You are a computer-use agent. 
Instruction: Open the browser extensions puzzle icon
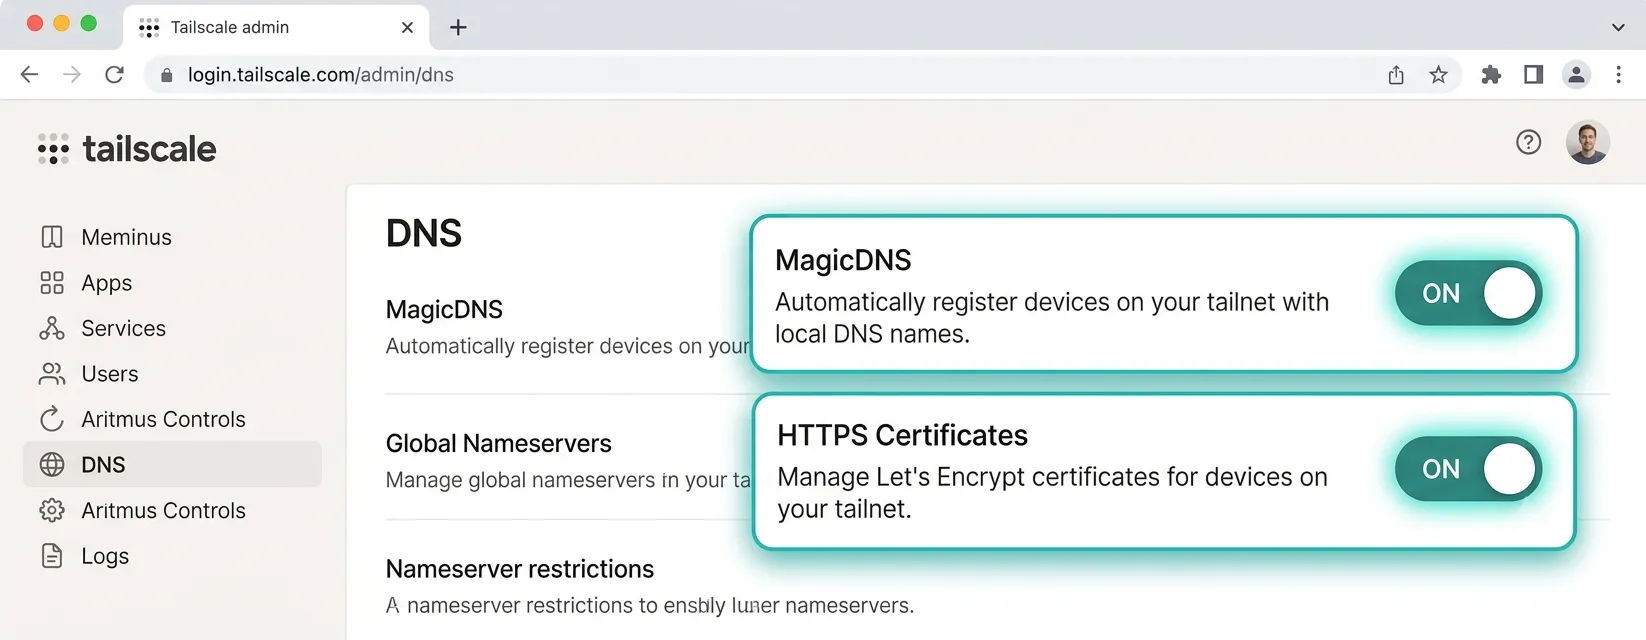(1491, 75)
